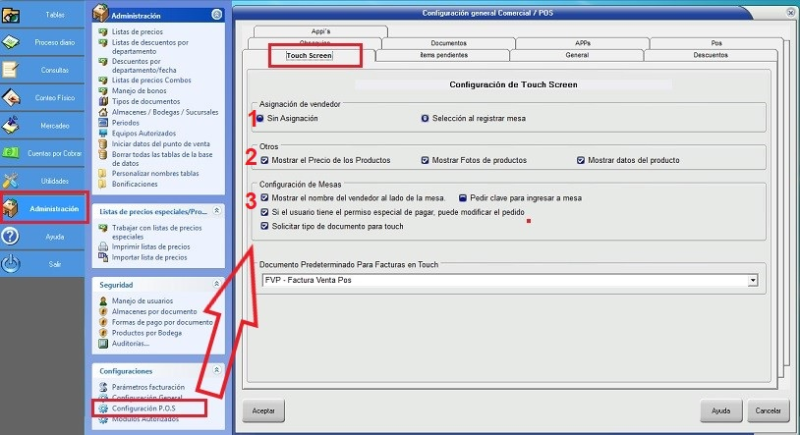The image size is (800, 435).
Task: Select the Consultas sidebar icon
Action: pyautogui.click(x=12, y=71)
